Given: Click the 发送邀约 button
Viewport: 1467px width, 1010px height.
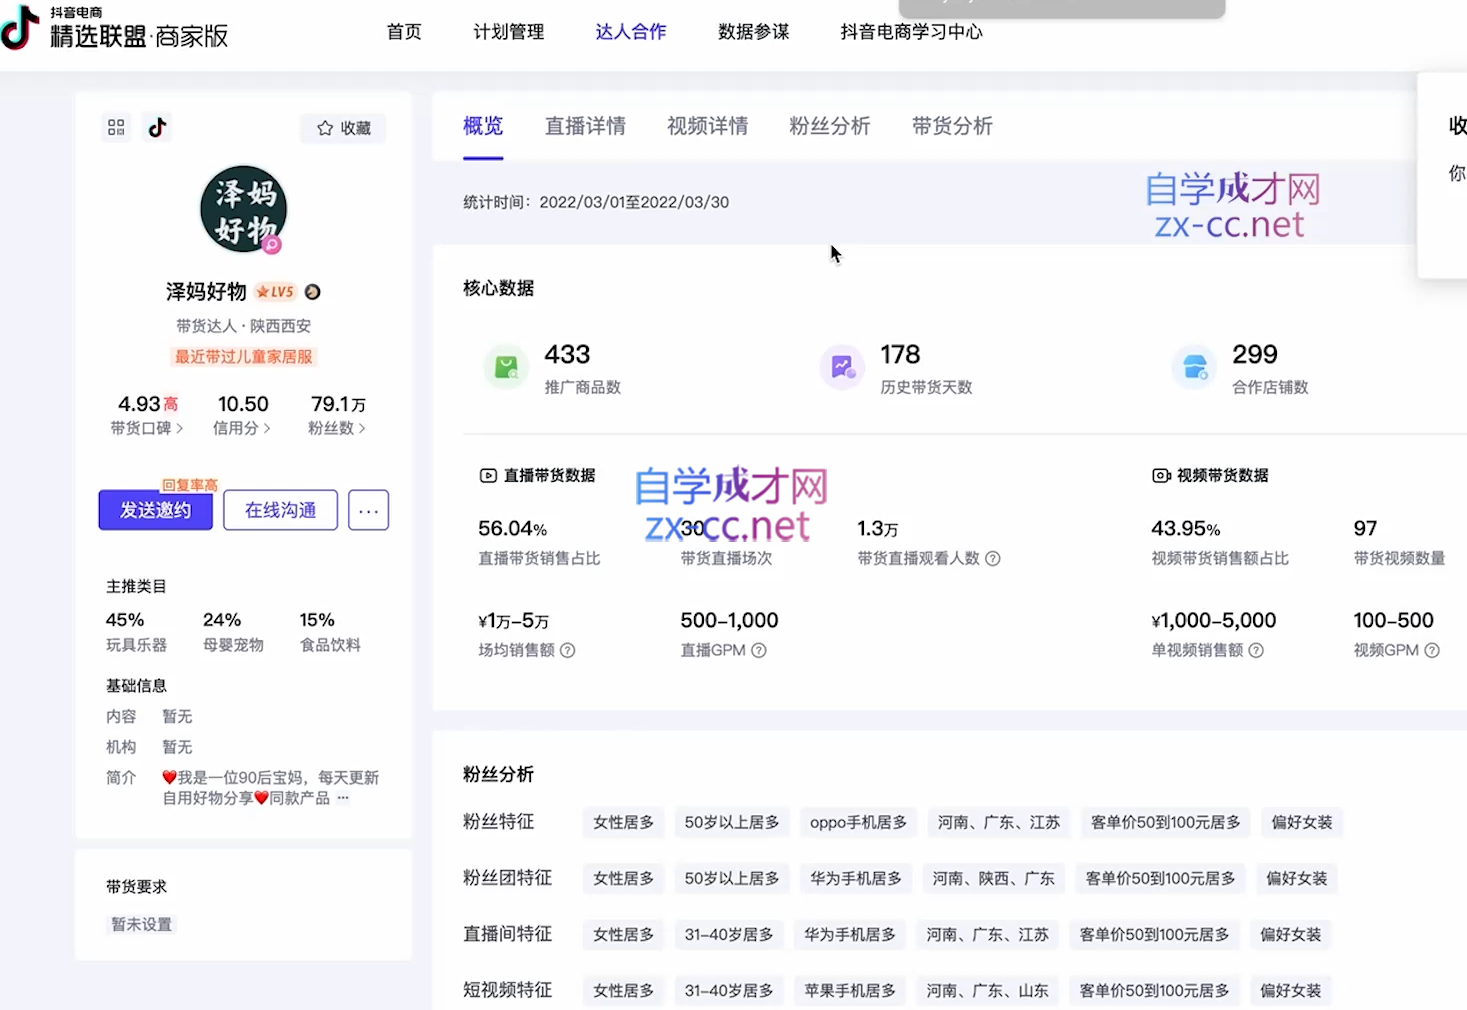Looking at the screenshot, I should coord(155,510).
